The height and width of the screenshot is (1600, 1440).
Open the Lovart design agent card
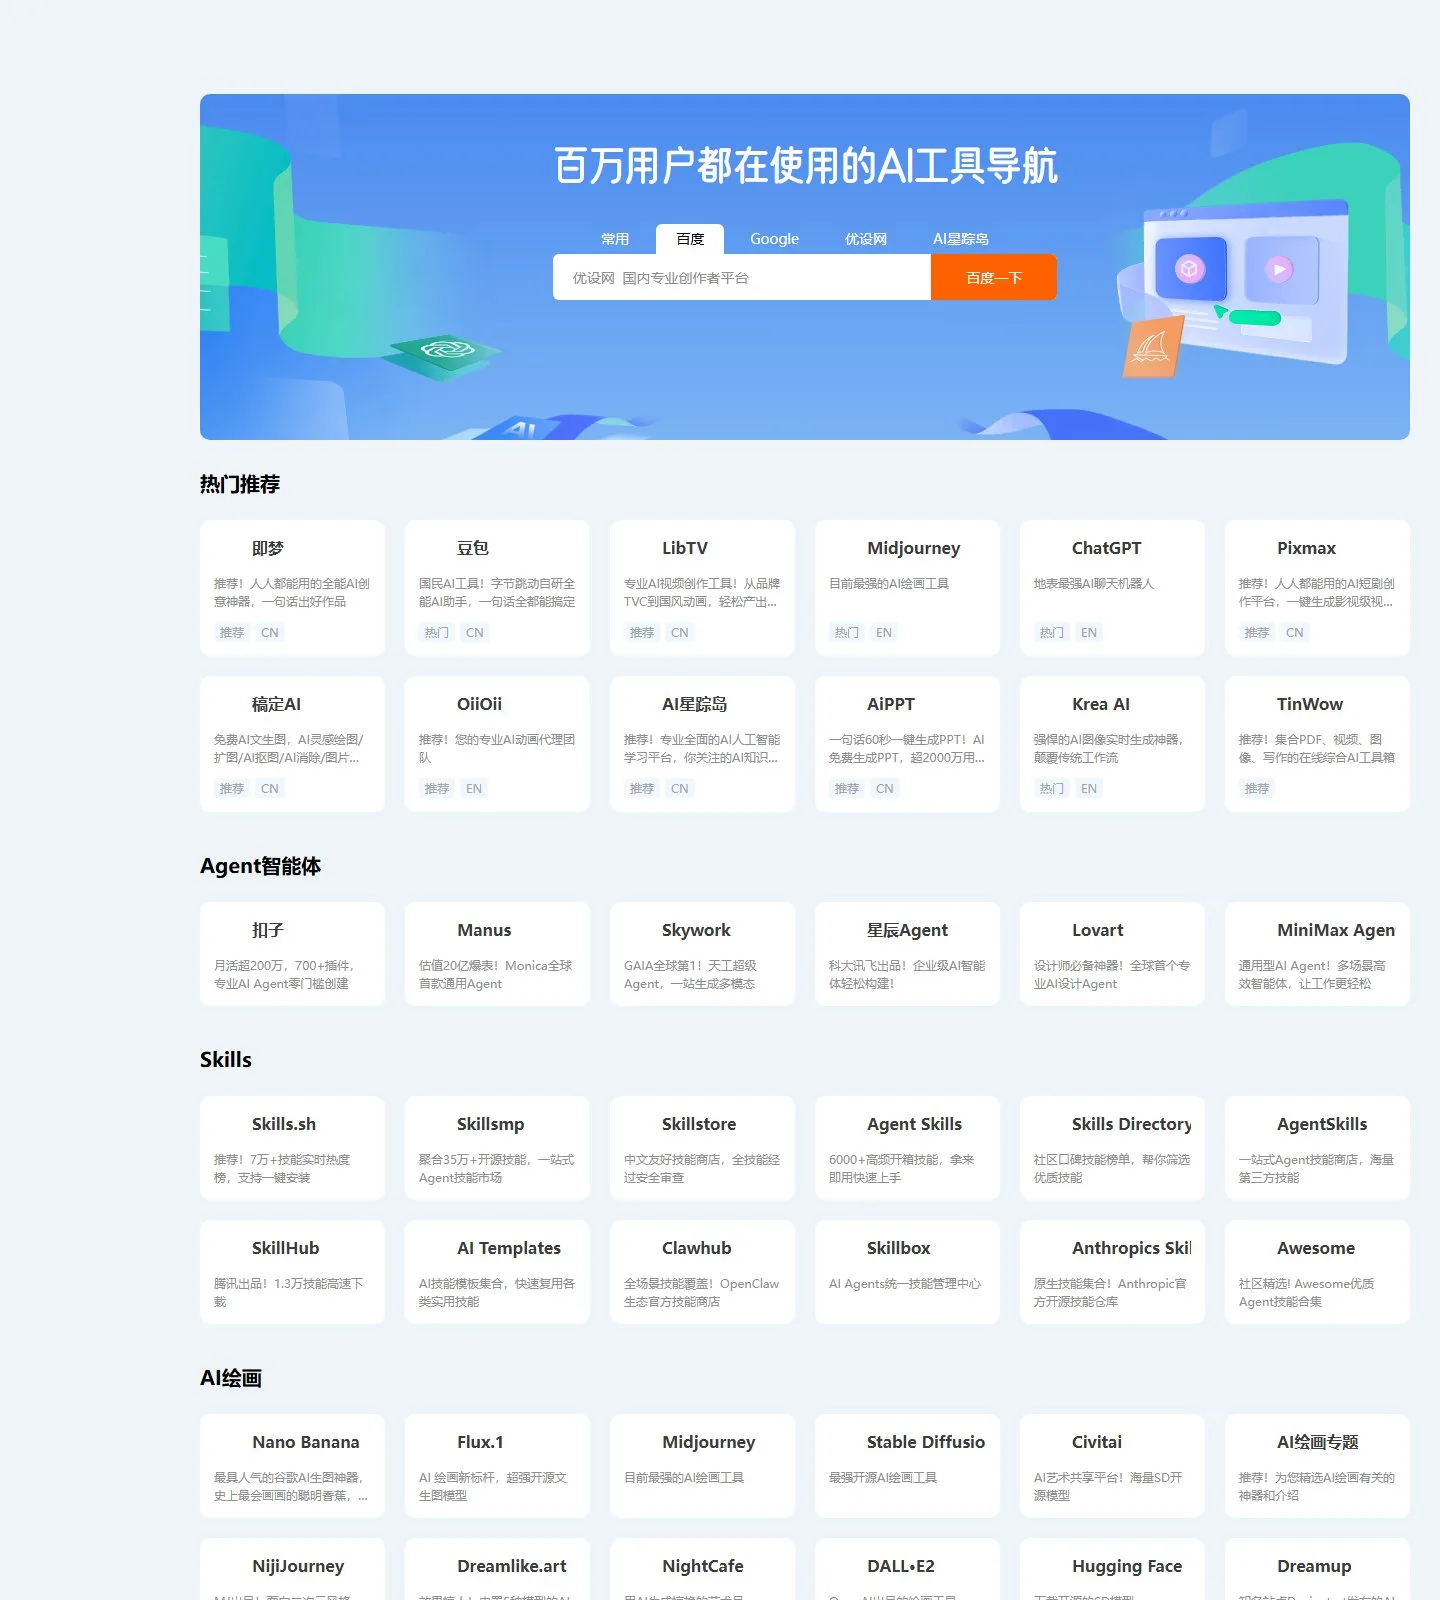point(1112,954)
